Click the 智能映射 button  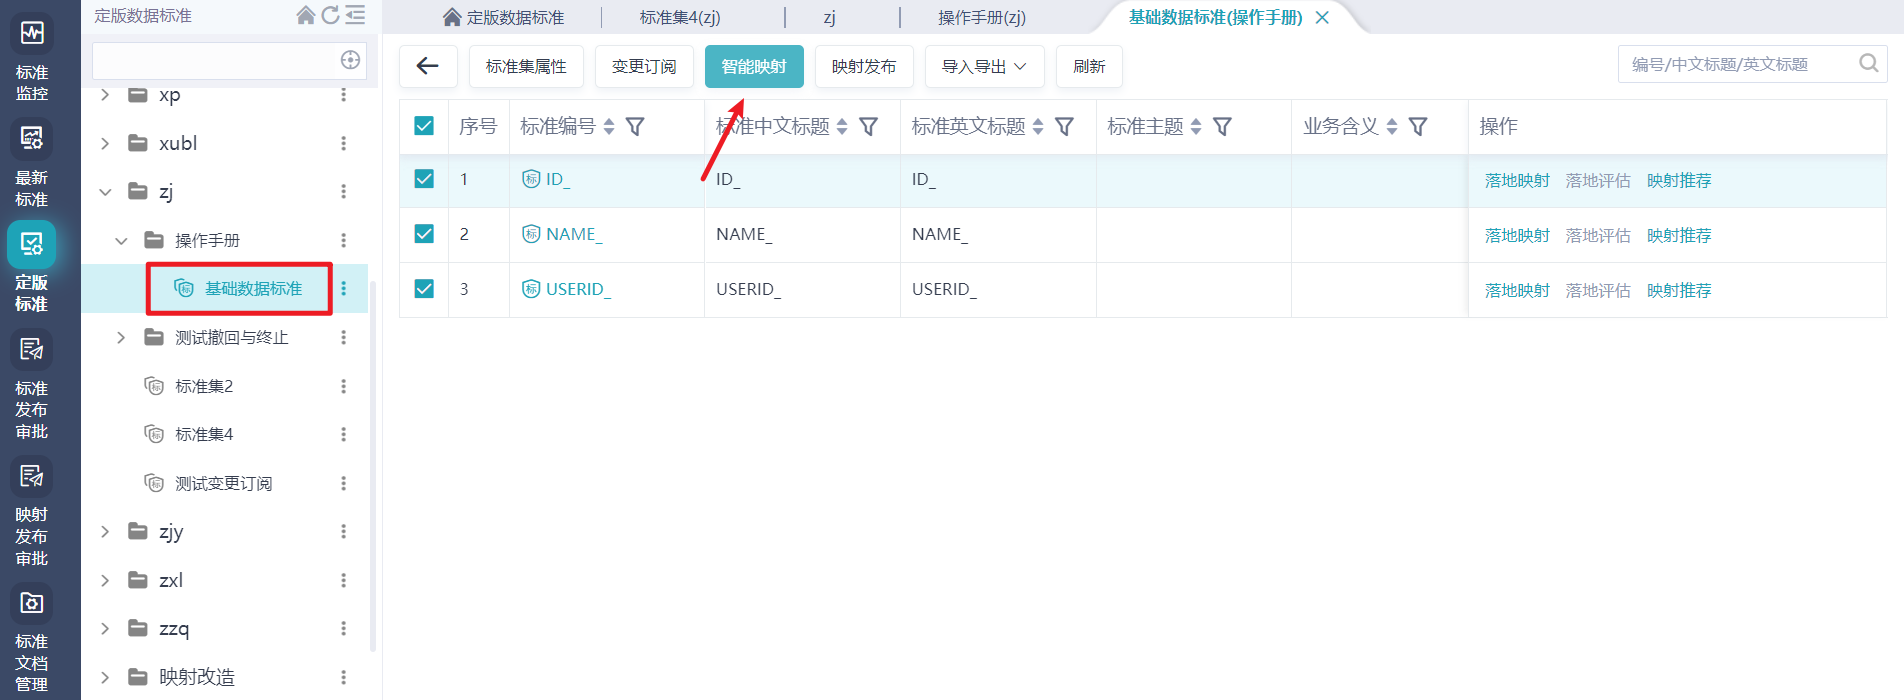point(754,66)
